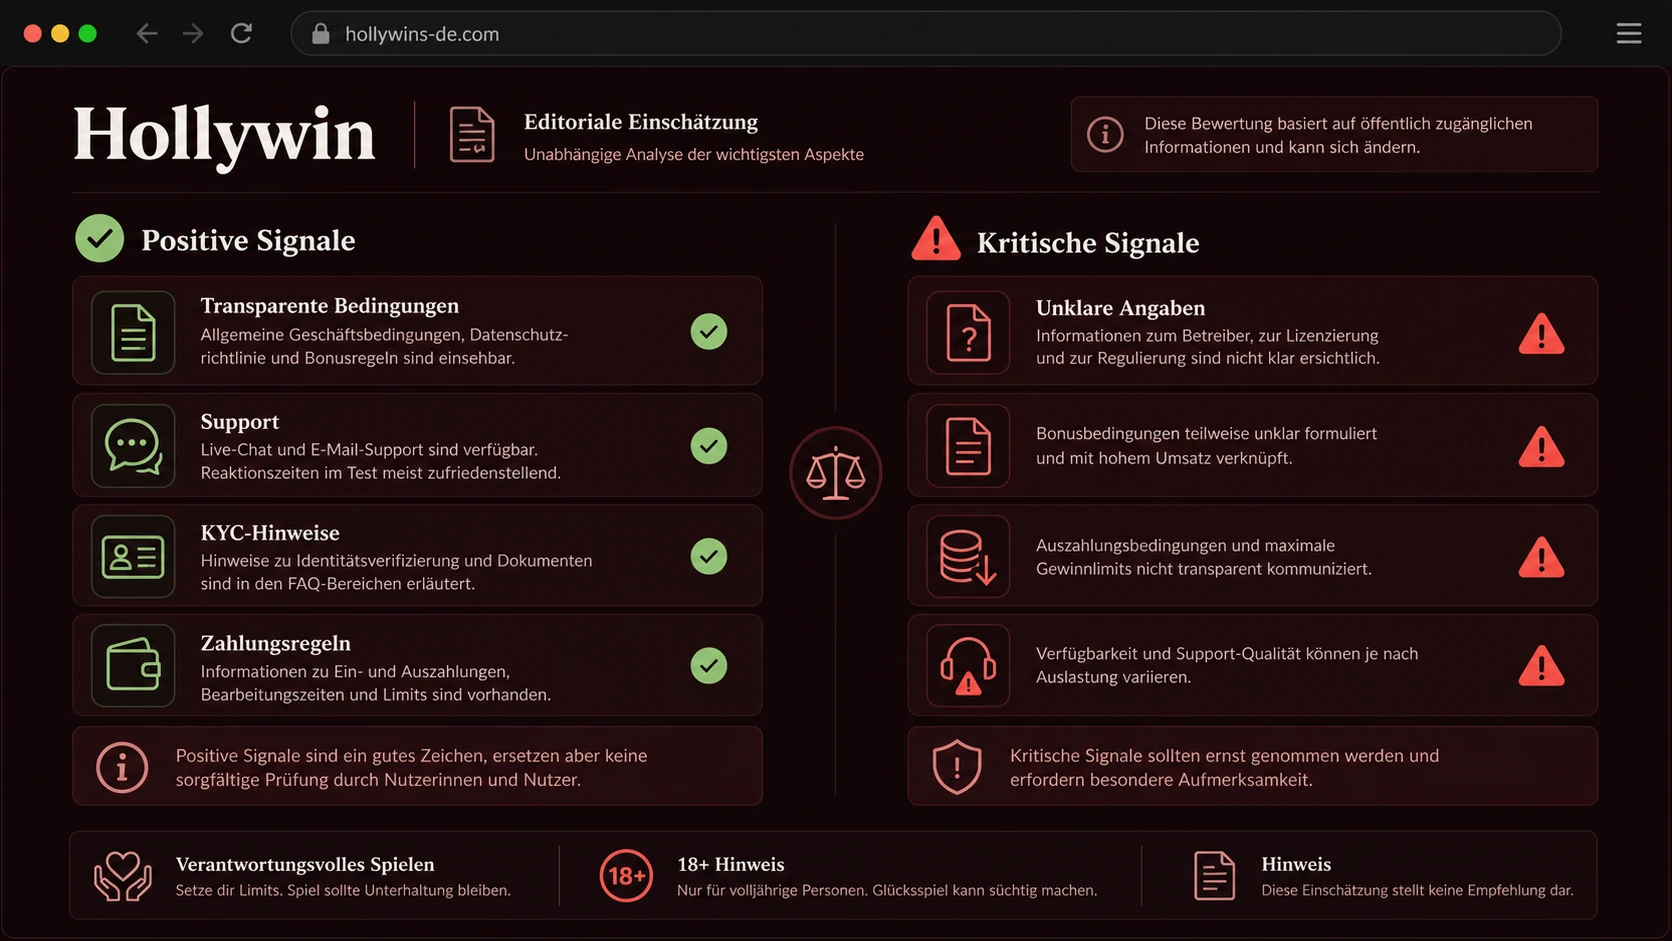Click the heart hands responsible gaming icon

tap(123, 876)
